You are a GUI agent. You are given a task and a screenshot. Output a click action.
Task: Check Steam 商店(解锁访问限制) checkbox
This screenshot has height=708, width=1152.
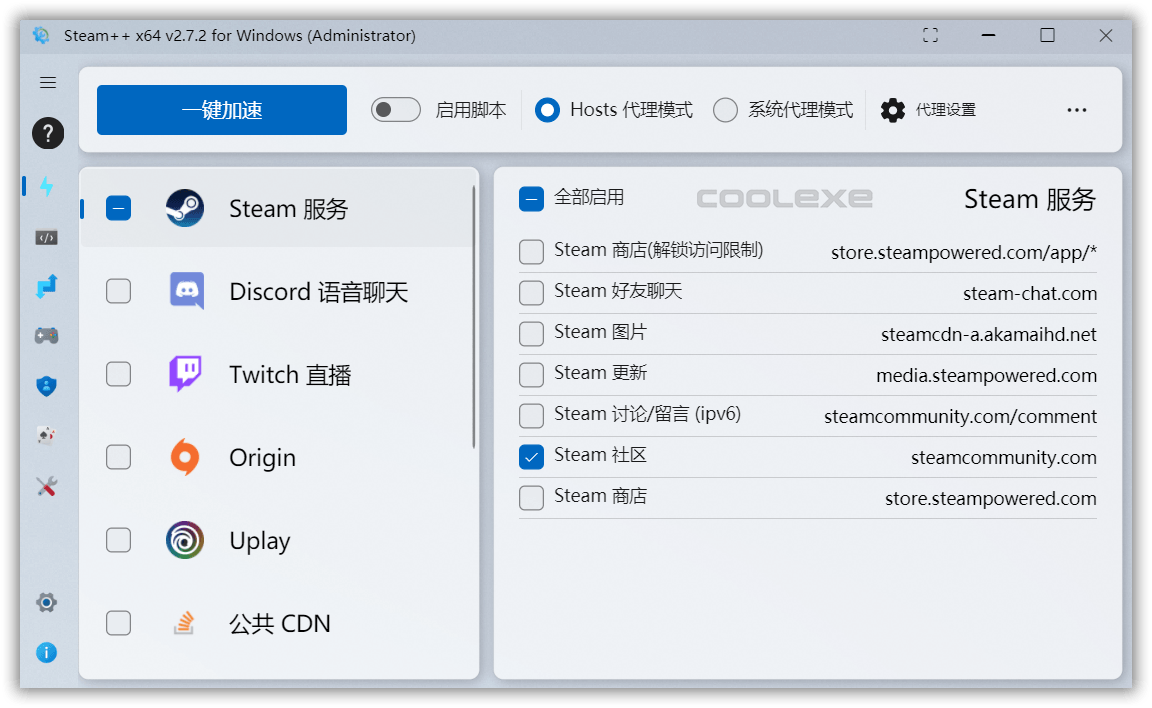[531, 252]
